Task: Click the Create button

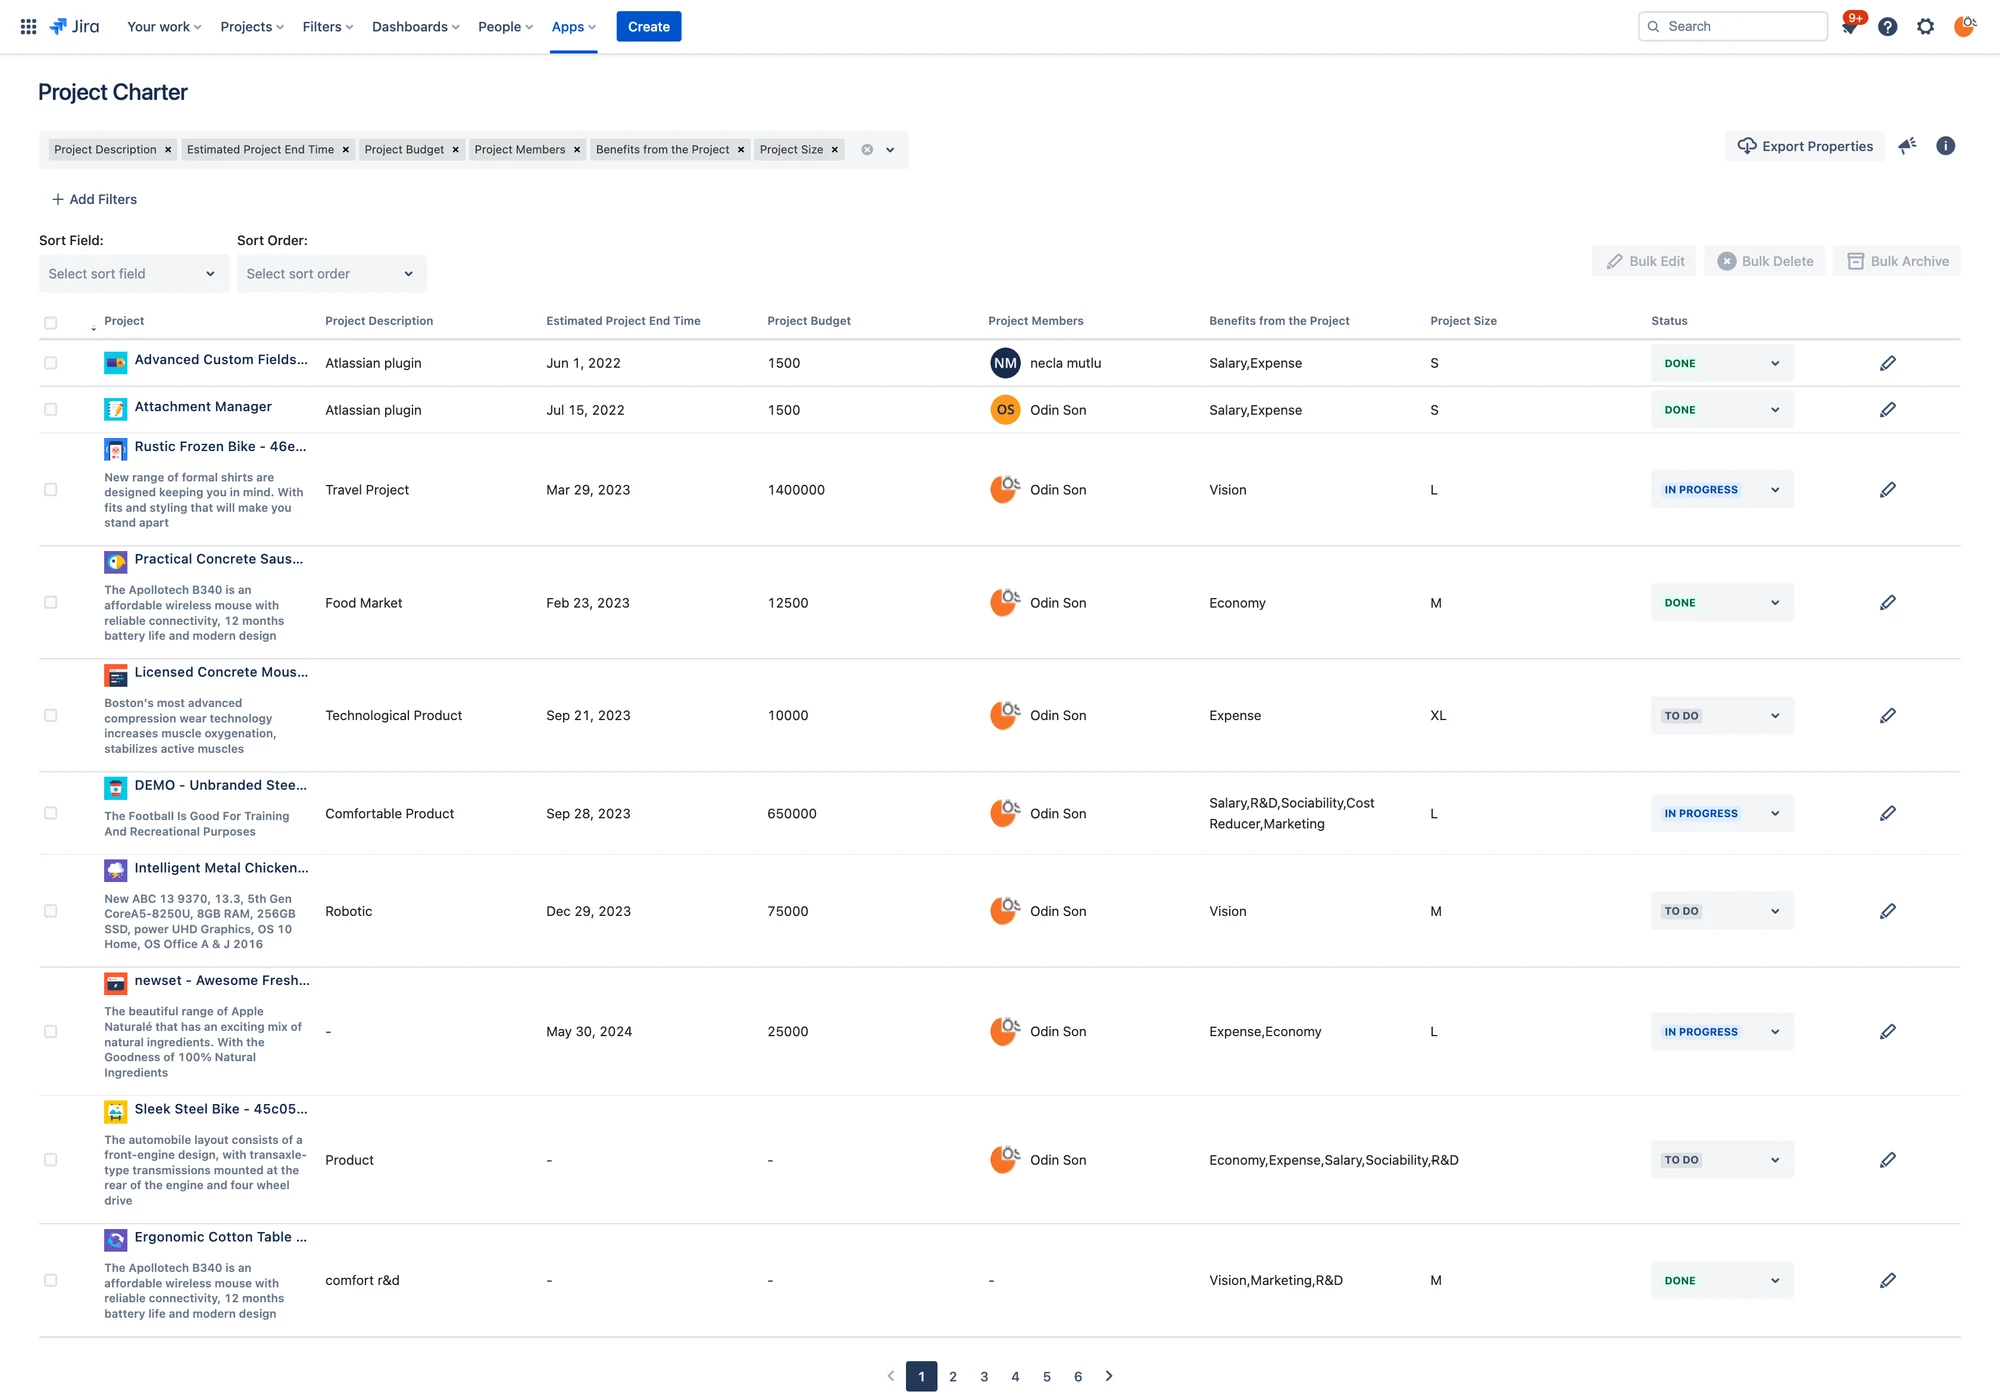Action: point(649,27)
